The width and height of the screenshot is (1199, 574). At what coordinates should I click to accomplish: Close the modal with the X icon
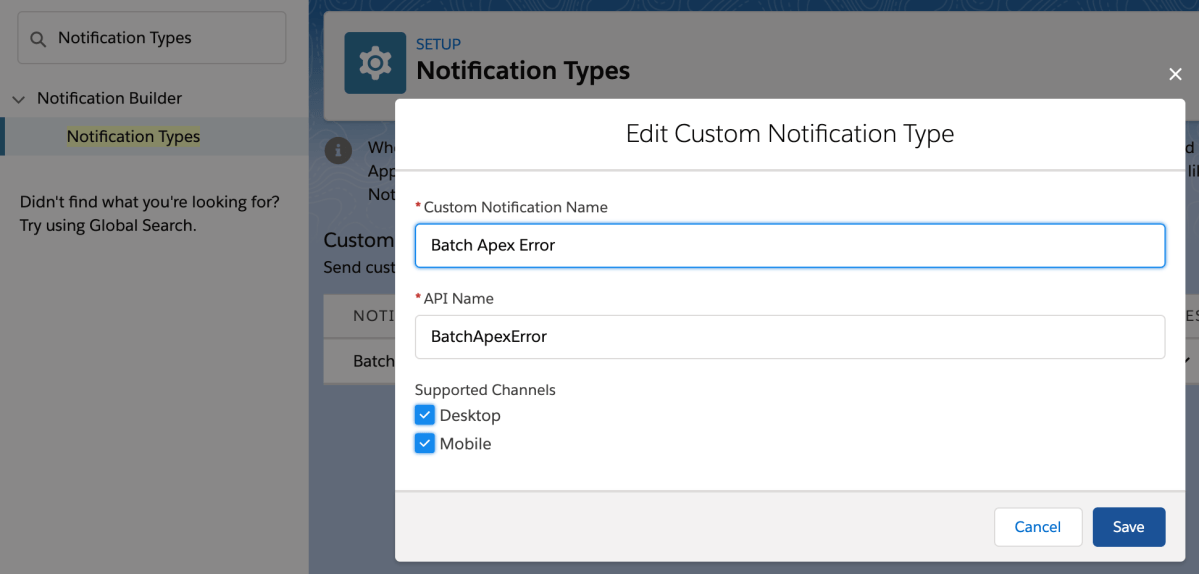[1175, 75]
